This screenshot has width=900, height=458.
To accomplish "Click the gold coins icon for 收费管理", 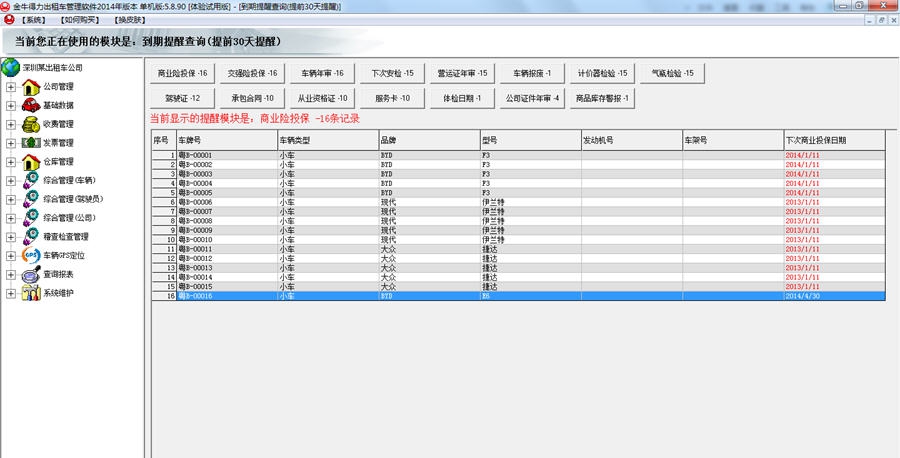I will (x=31, y=124).
